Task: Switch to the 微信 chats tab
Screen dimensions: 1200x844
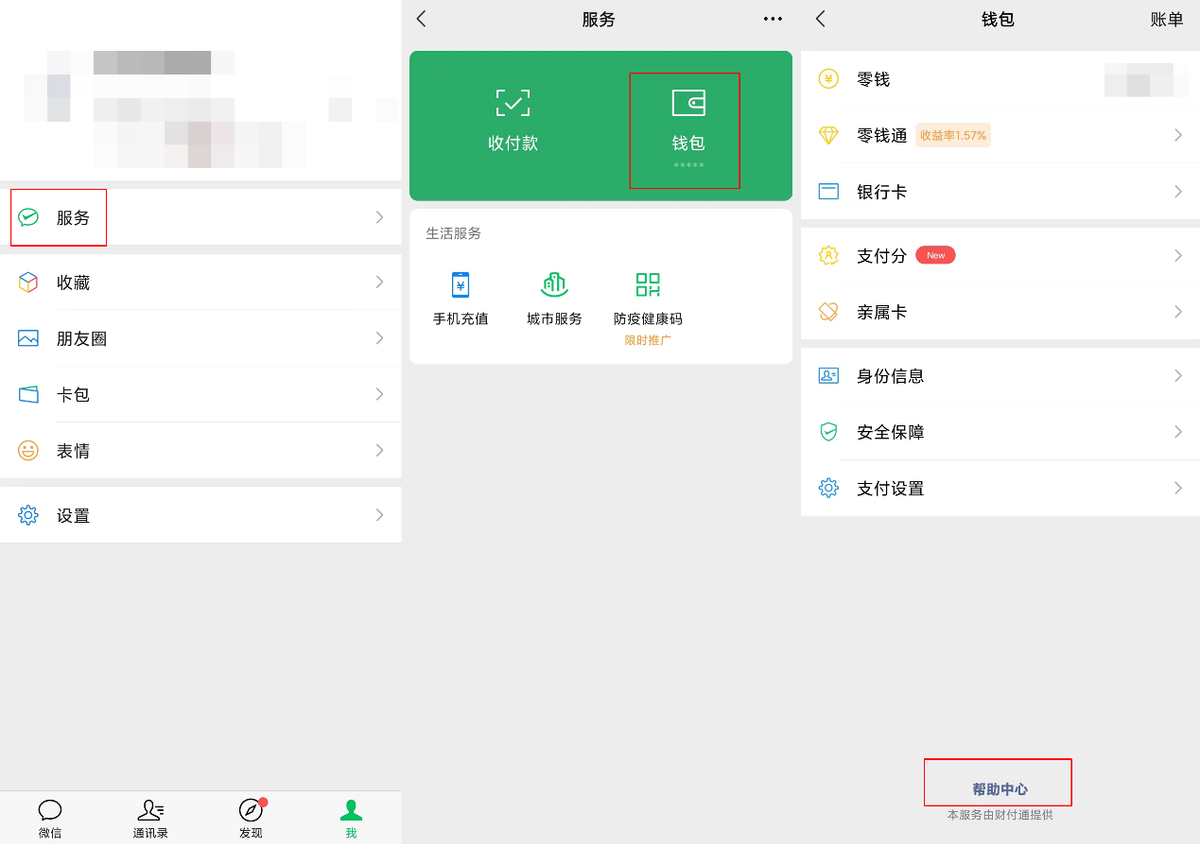Action: tap(50, 817)
